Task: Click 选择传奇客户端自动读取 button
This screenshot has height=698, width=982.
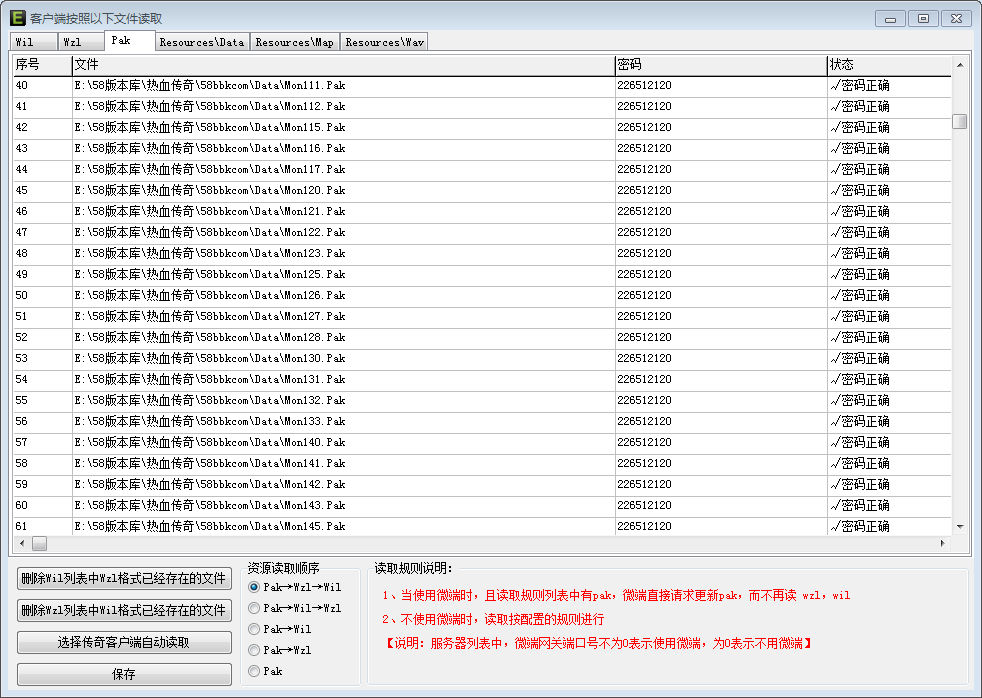Action: [124, 642]
